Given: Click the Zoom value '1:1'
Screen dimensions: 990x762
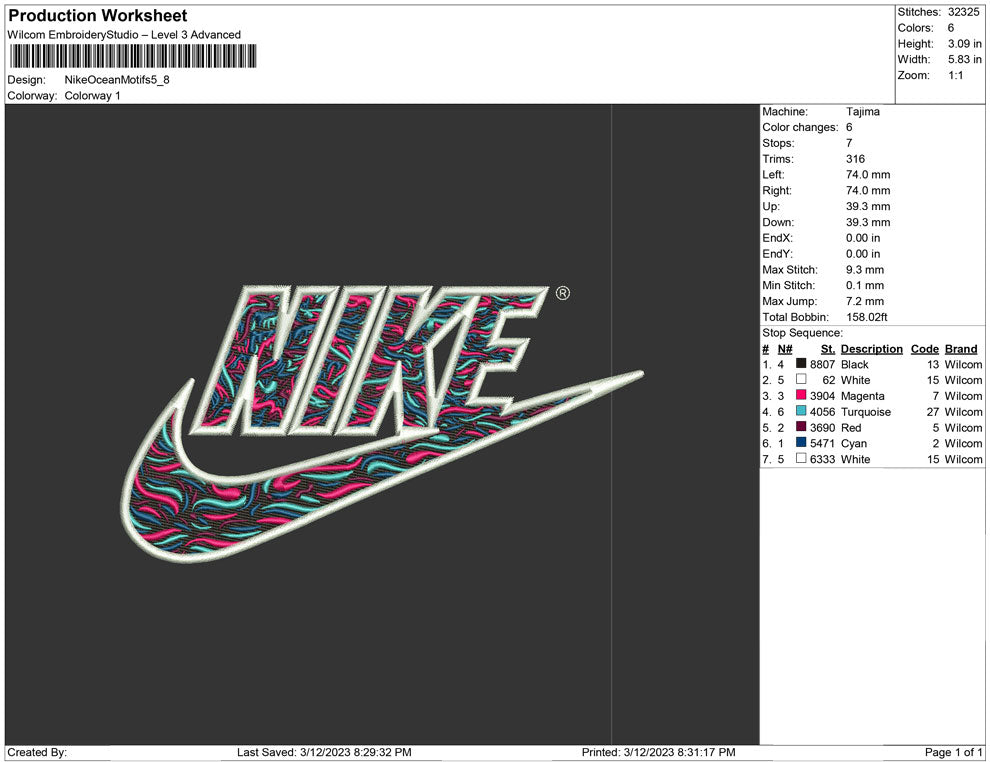Looking at the screenshot, I should click(955, 75).
